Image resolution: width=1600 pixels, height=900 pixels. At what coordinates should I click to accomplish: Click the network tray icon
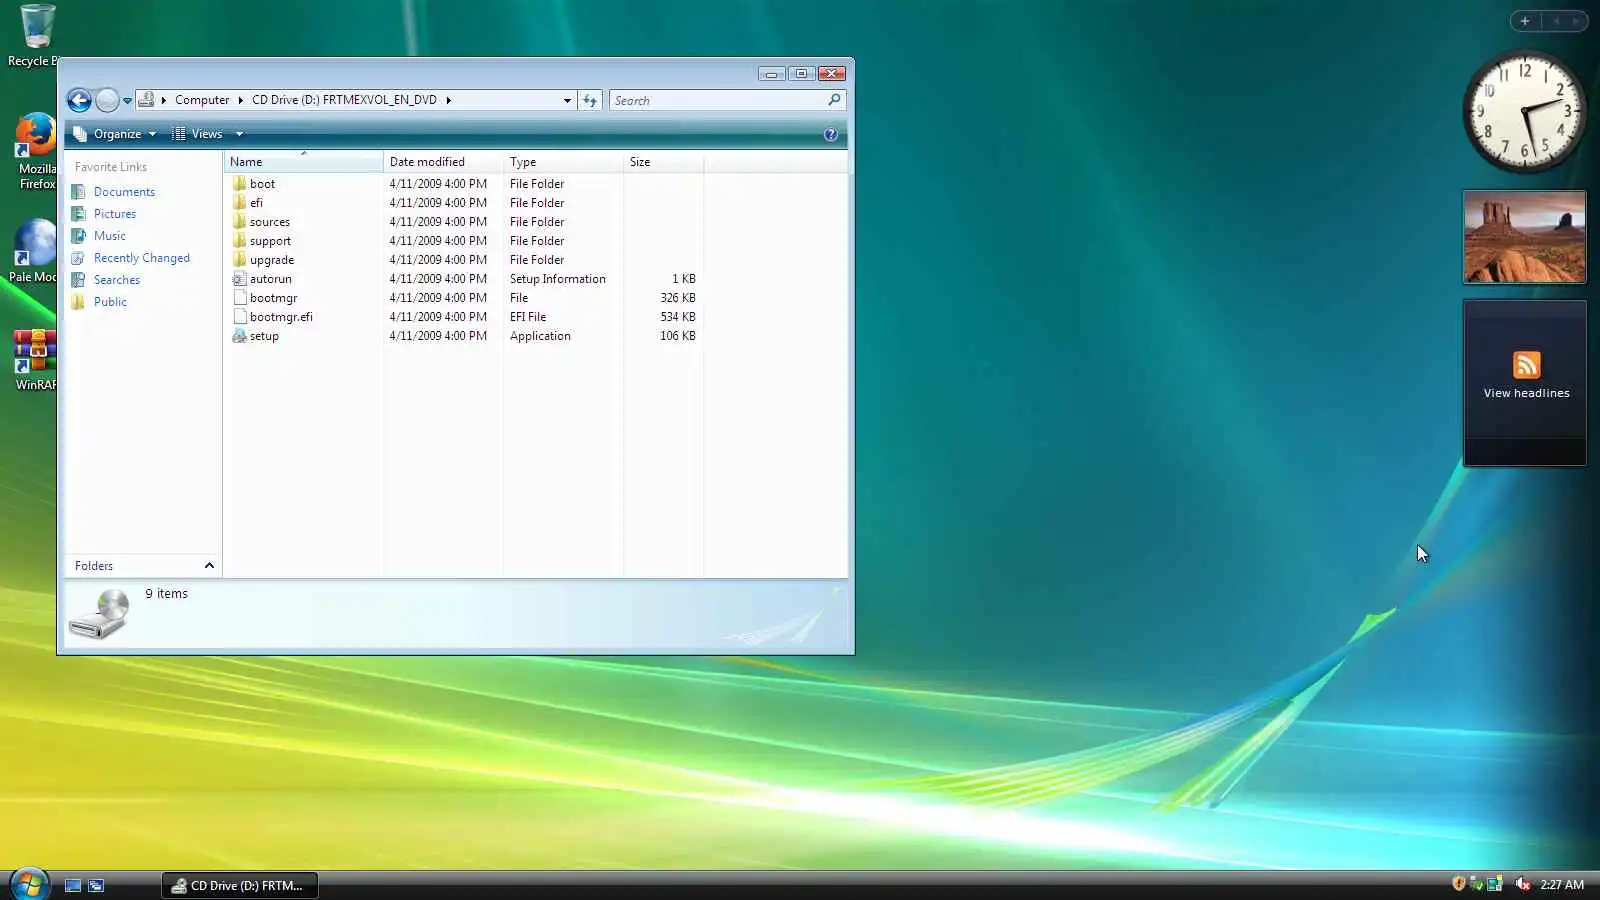1495,884
